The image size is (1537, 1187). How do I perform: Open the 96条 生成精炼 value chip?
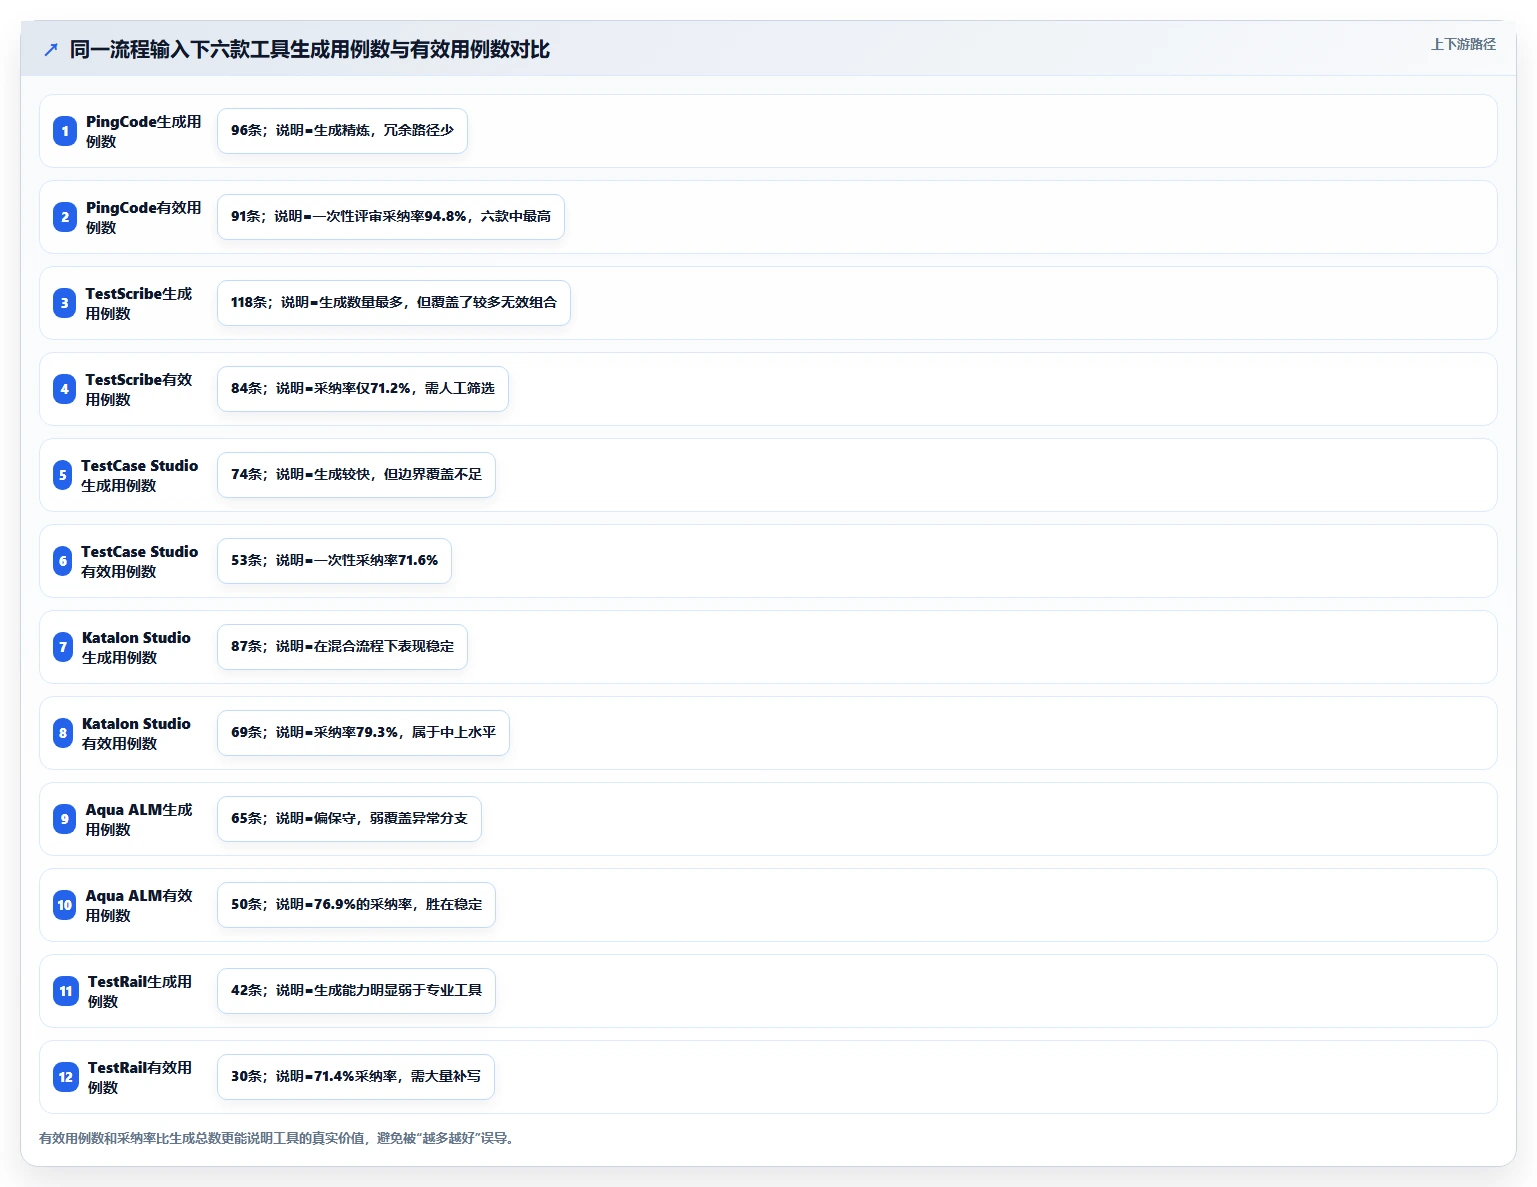tap(342, 131)
